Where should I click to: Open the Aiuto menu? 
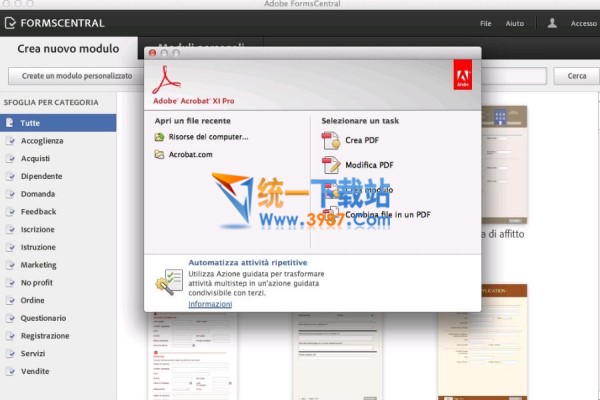(515, 23)
